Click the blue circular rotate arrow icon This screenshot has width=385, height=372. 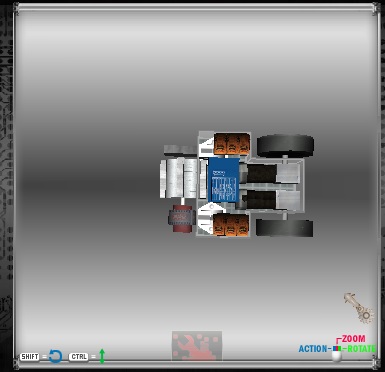(55, 356)
